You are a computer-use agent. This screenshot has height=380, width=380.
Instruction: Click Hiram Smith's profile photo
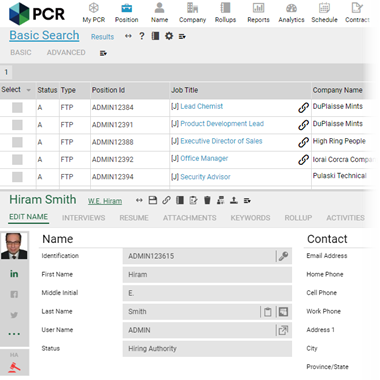[14, 246]
